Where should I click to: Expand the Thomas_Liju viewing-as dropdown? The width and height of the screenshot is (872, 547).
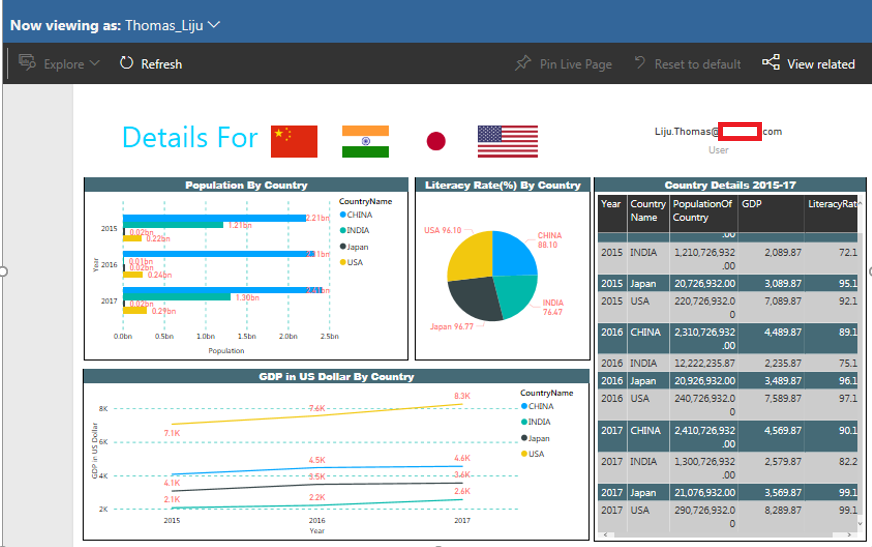(215, 24)
